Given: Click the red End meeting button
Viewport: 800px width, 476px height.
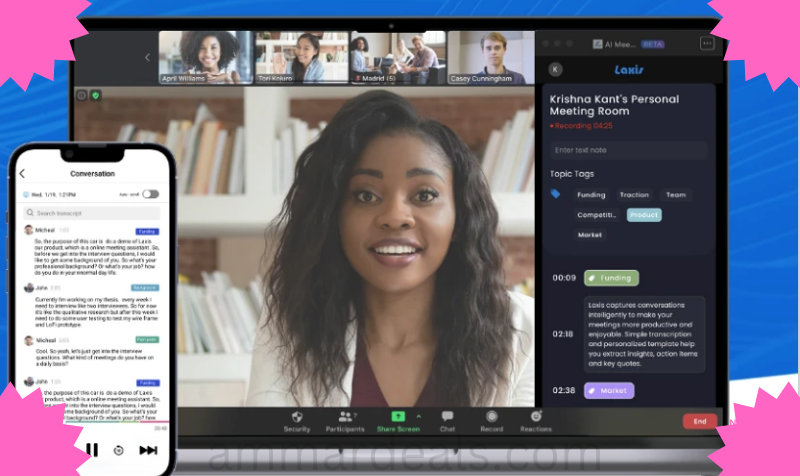Looking at the screenshot, I should coord(700,421).
